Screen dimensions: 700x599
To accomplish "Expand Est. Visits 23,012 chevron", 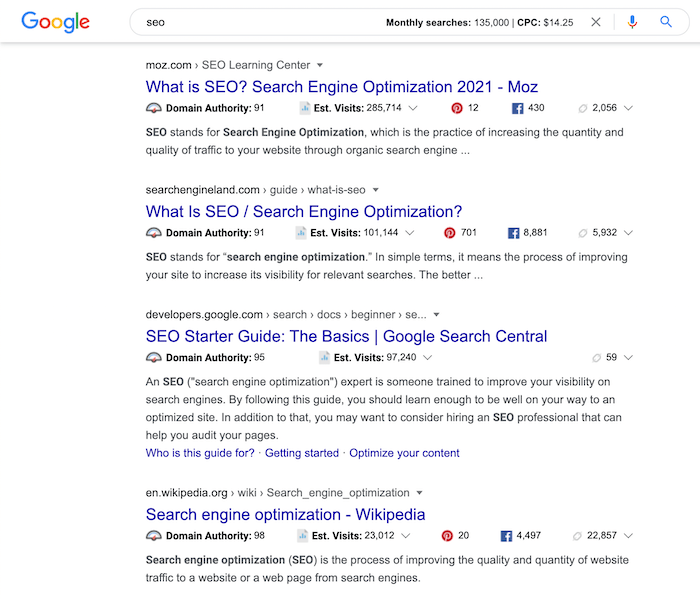I will (x=405, y=536).
